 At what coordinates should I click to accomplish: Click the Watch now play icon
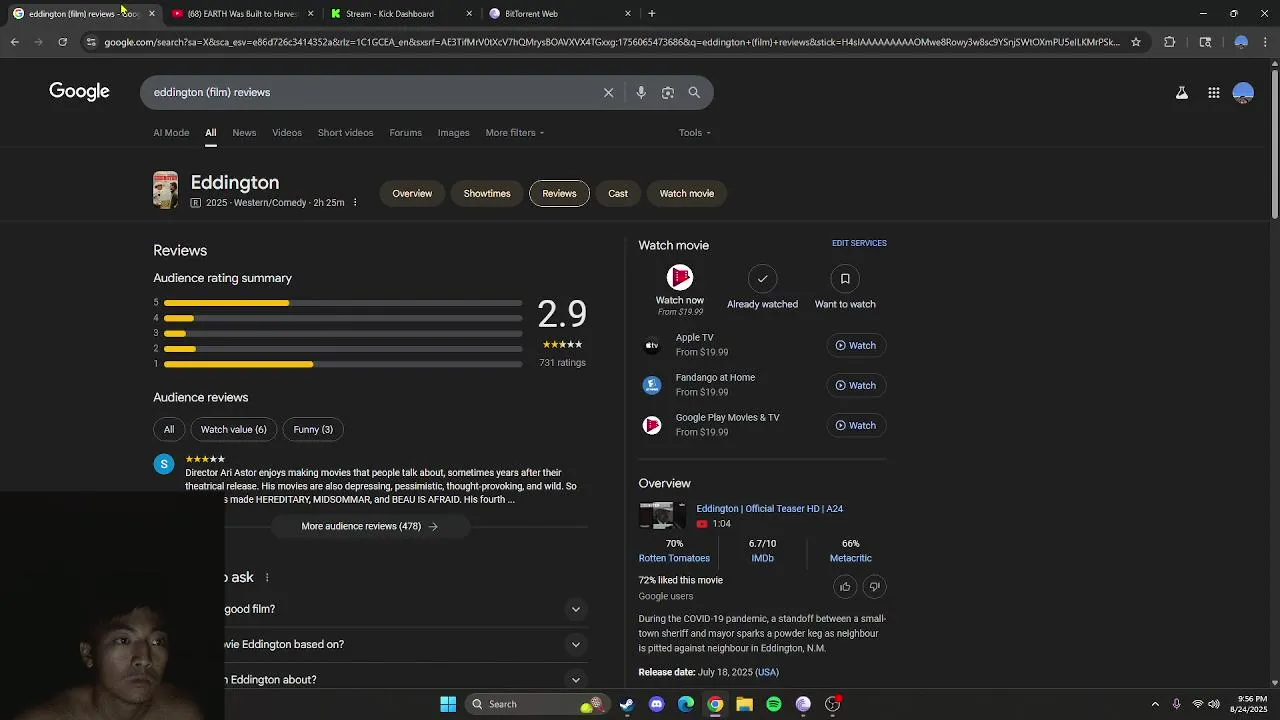point(680,277)
